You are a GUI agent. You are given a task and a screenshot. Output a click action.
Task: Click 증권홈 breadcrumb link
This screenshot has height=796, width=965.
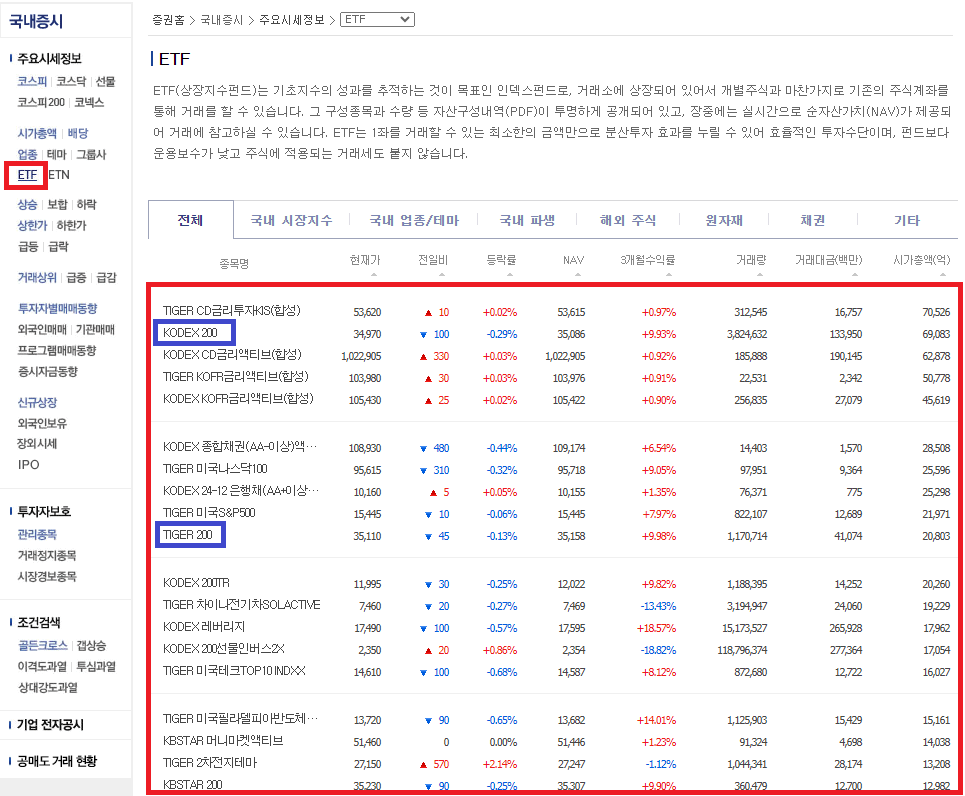pos(168,20)
